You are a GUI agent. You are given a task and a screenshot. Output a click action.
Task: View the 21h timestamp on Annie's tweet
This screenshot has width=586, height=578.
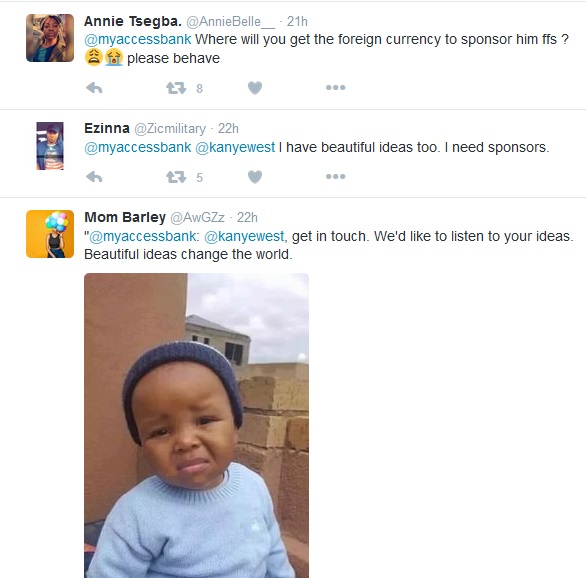coord(297,22)
